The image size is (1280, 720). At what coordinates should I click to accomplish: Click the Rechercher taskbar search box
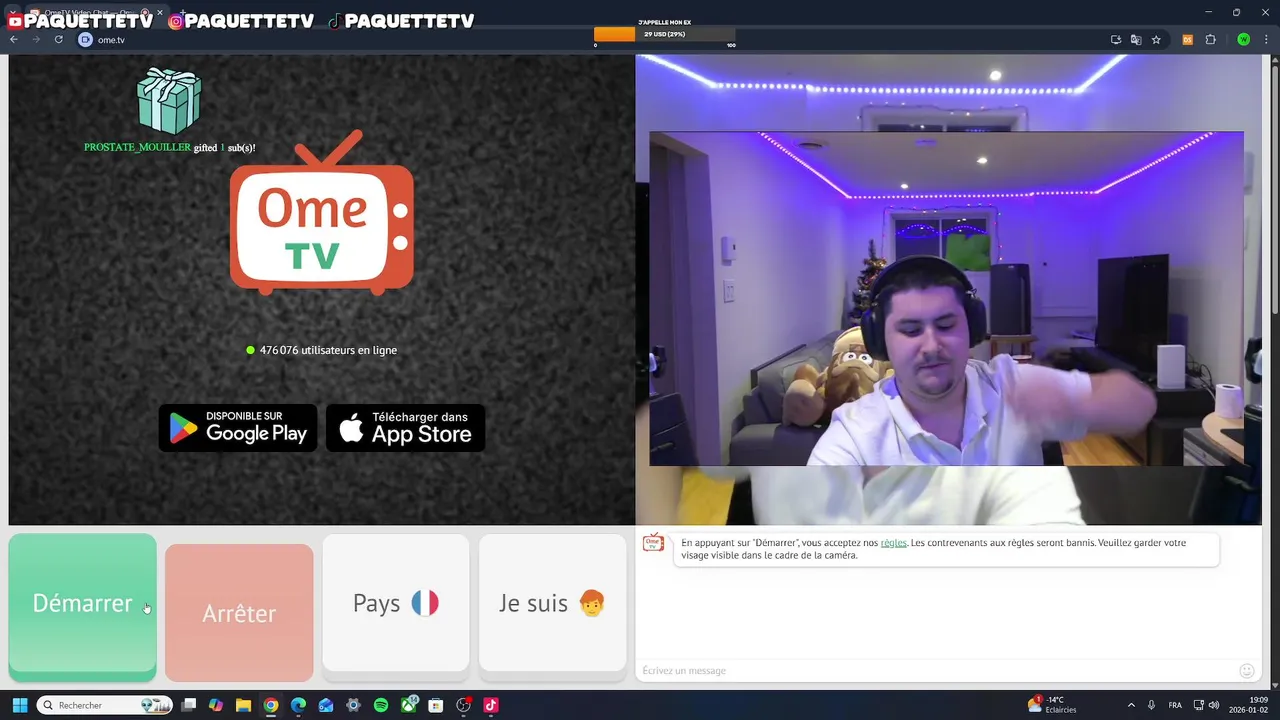[105, 705]
